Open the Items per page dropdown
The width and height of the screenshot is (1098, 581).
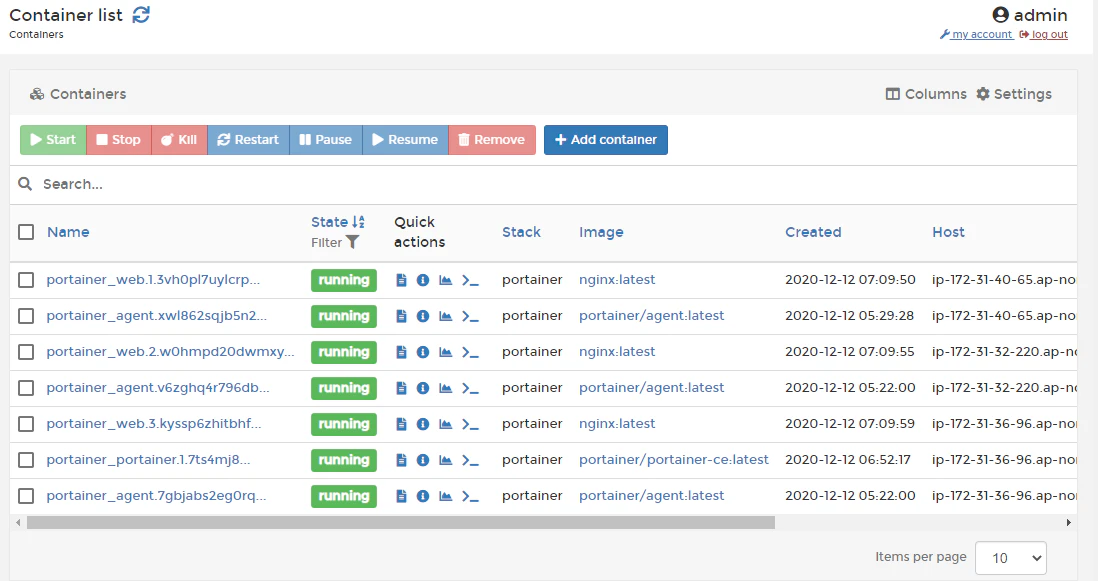click(1010, 558)
